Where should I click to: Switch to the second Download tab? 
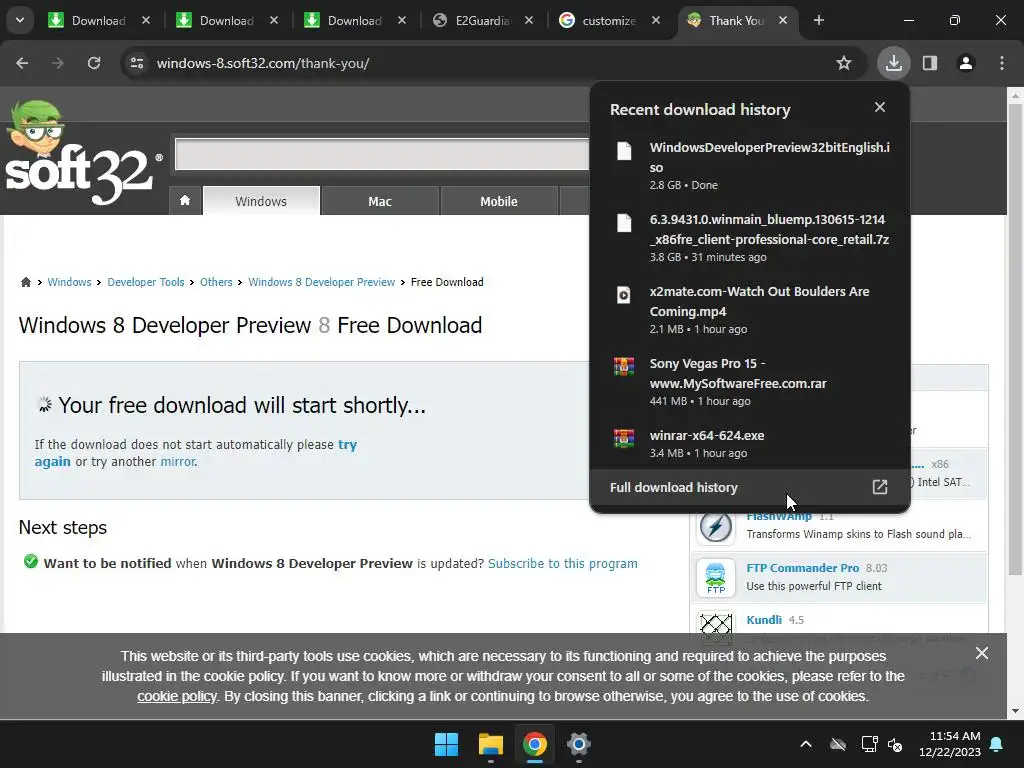pyautogui.click(x=227, y=20)
